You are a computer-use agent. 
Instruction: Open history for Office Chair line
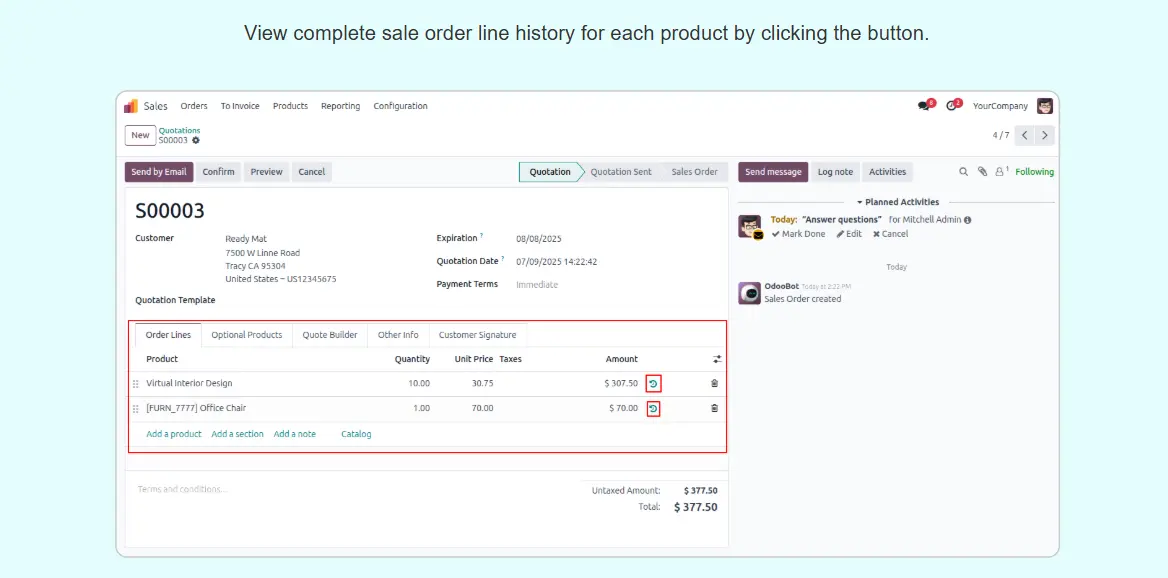(653, 408)
